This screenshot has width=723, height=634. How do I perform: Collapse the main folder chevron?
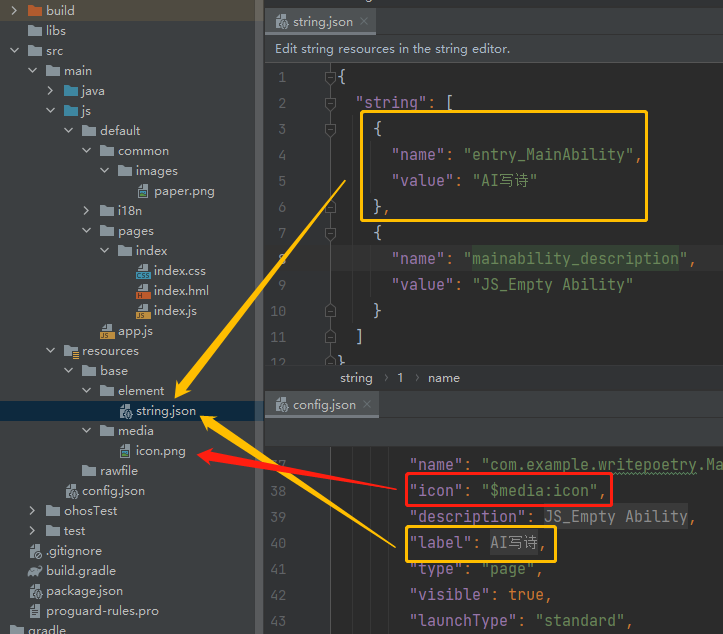[32, 71]
